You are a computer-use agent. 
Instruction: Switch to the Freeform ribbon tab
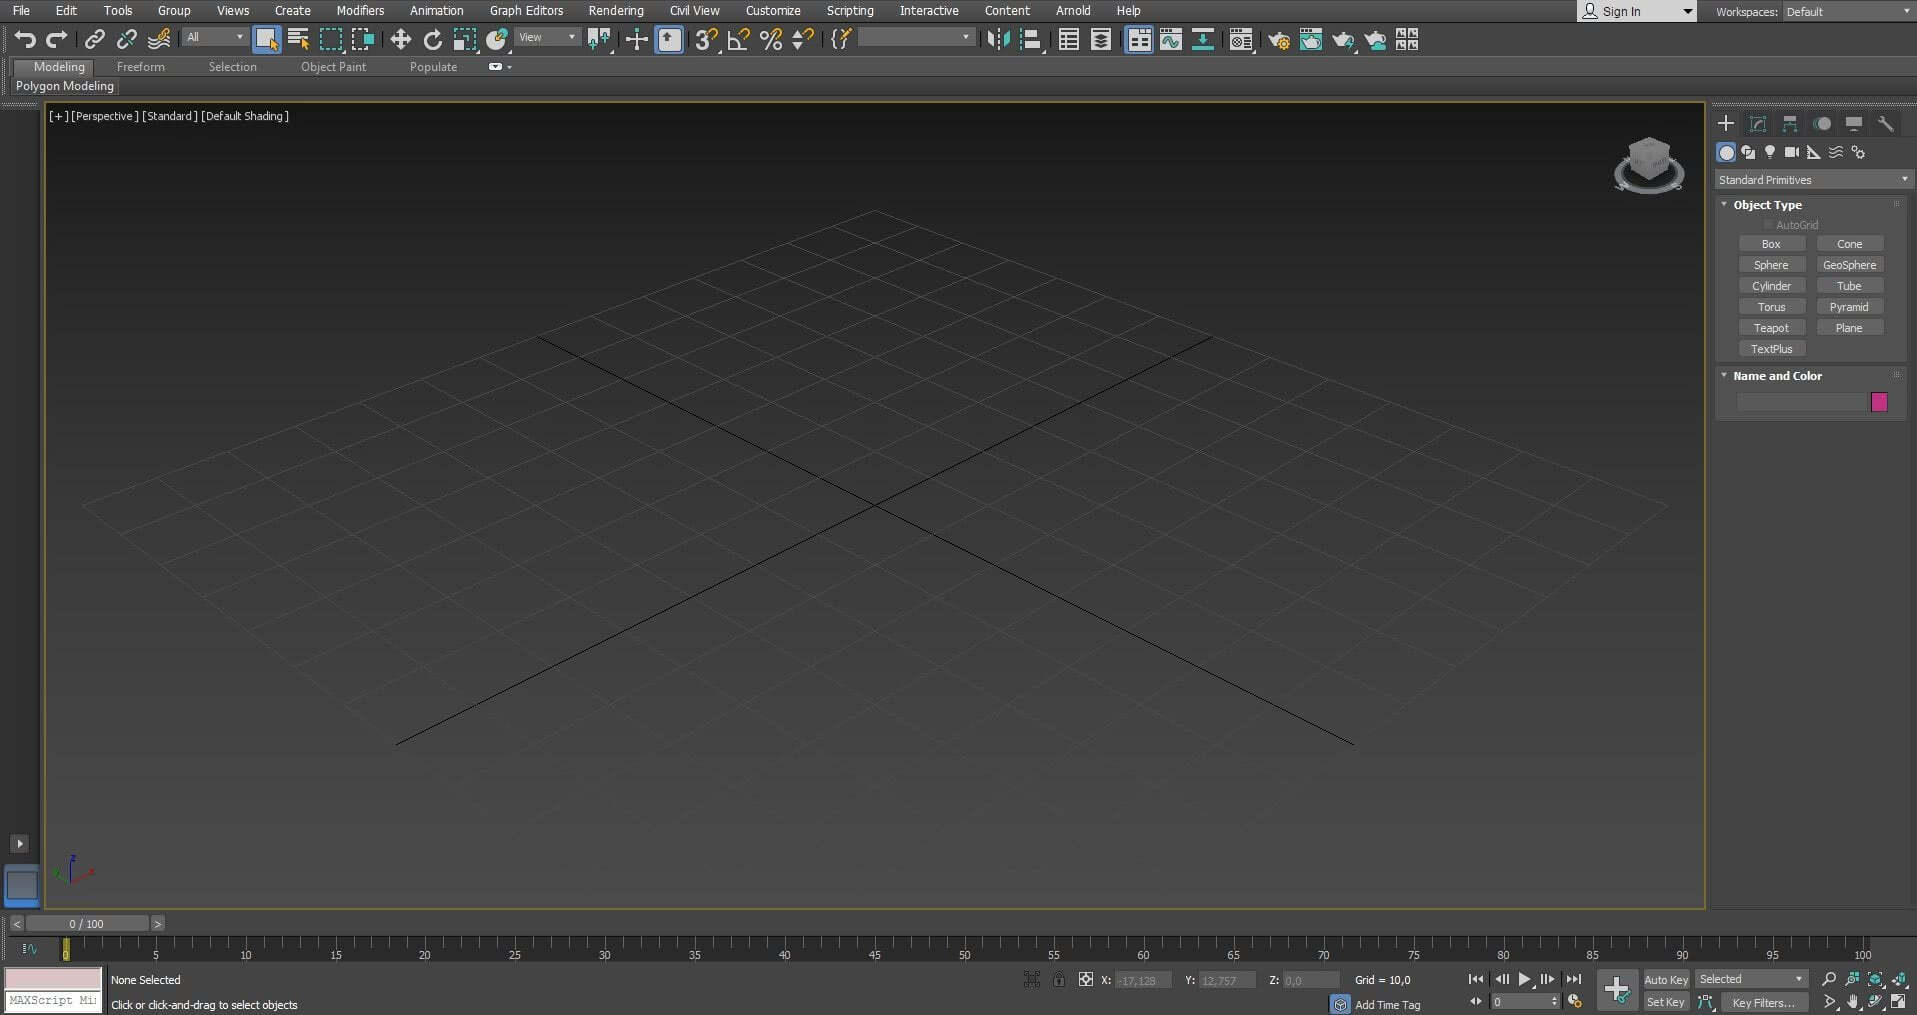point(140,67)
